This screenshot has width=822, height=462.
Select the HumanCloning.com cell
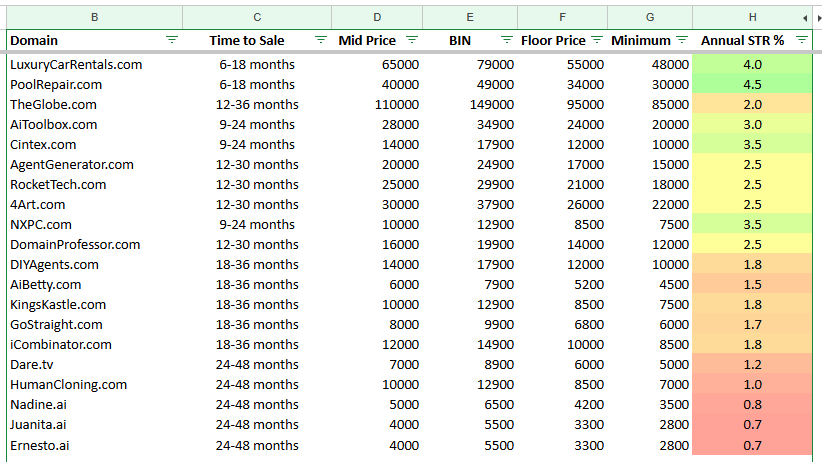pyautogui.click(x=94, y=384)
